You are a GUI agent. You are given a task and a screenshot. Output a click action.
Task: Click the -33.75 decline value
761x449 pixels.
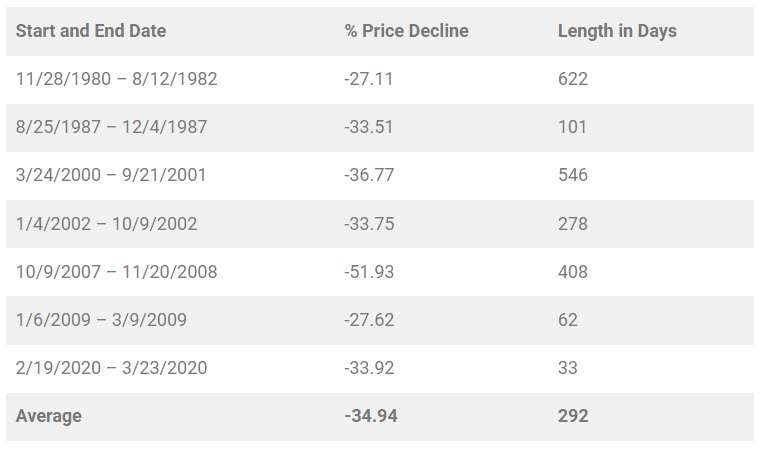coord(368,223)
